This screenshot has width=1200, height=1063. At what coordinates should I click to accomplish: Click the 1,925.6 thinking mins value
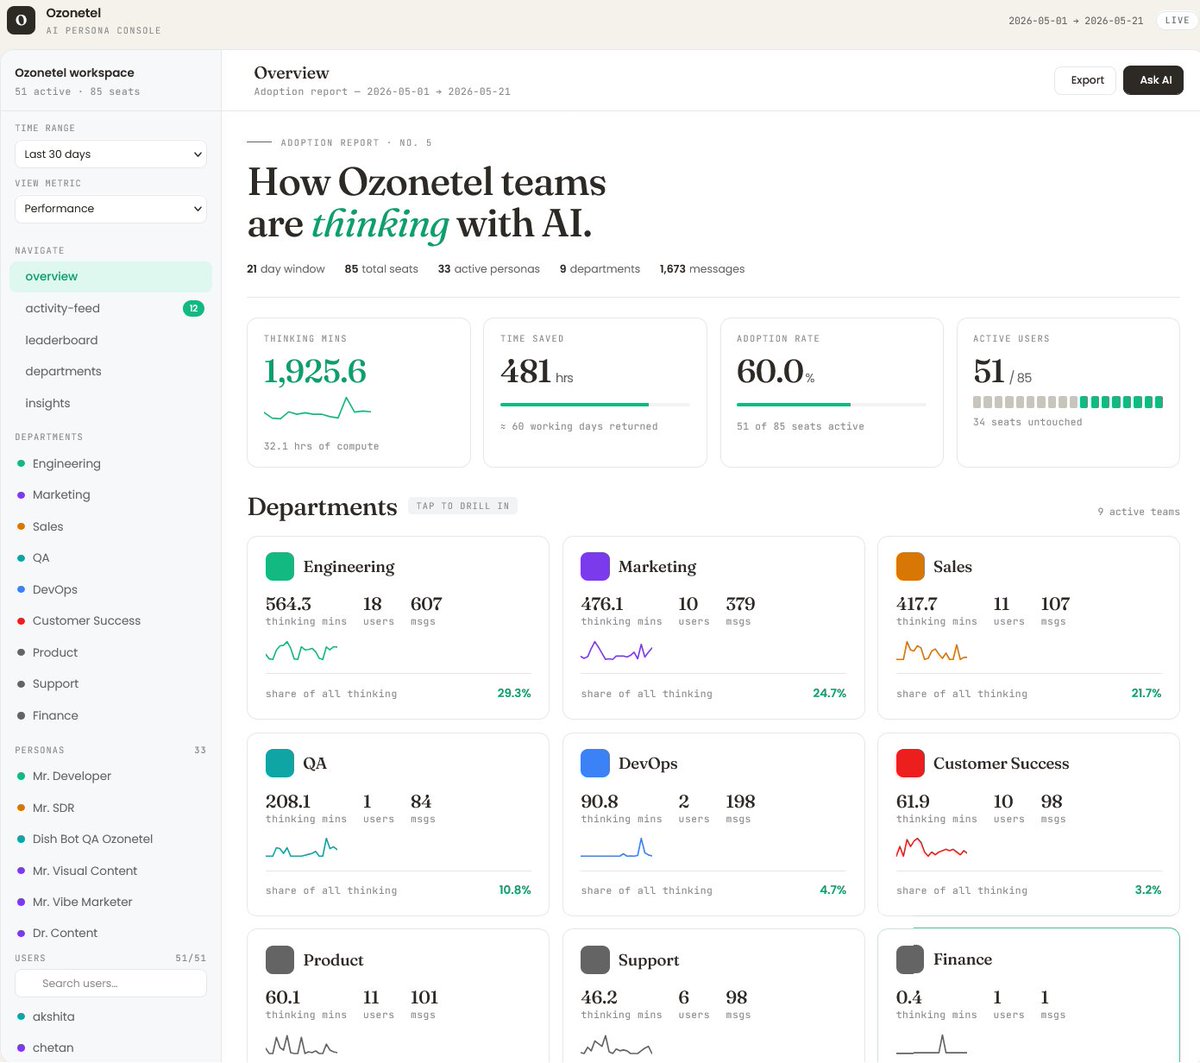315,371
